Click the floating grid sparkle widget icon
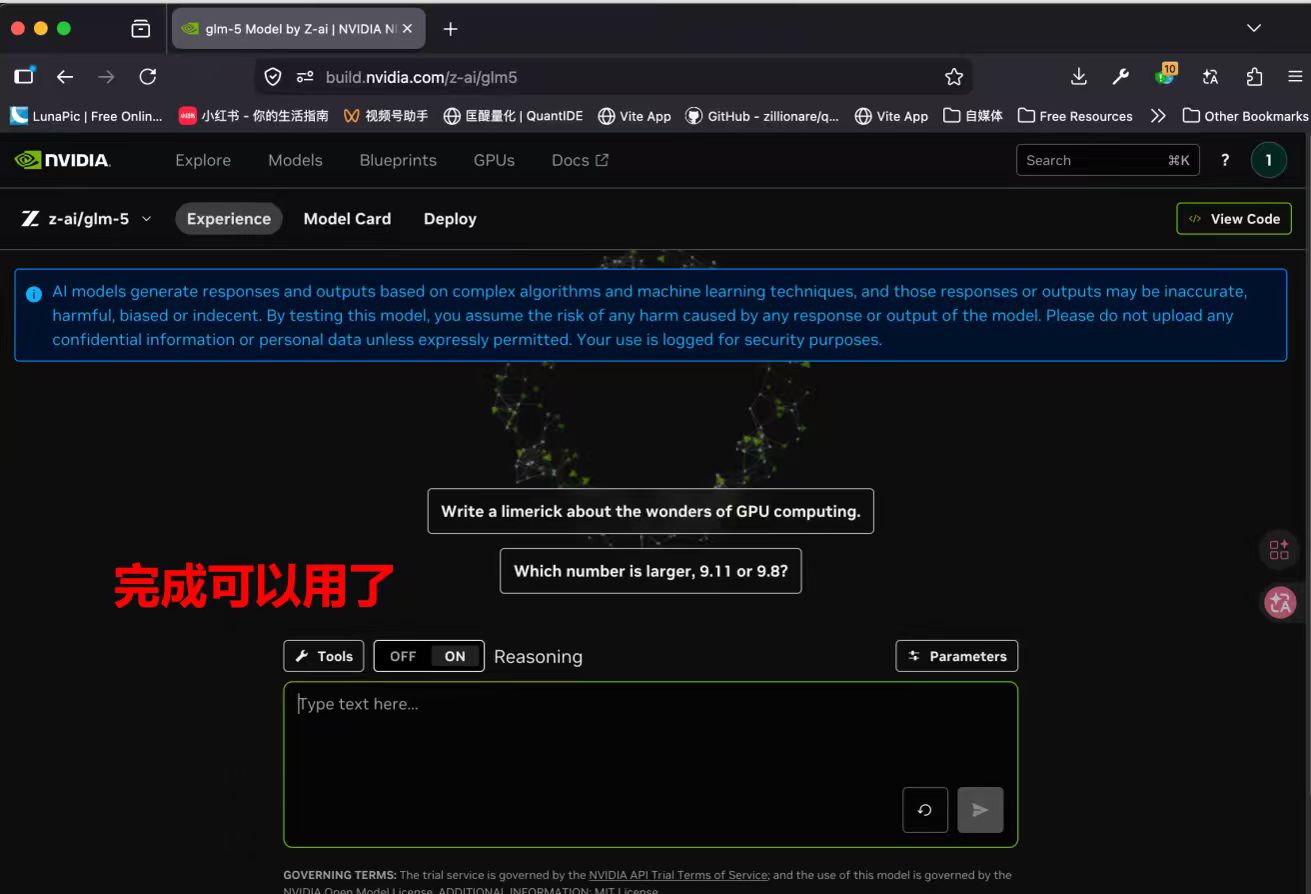The height and width of the screenshot is (894, 1311). pos(1279,550)
